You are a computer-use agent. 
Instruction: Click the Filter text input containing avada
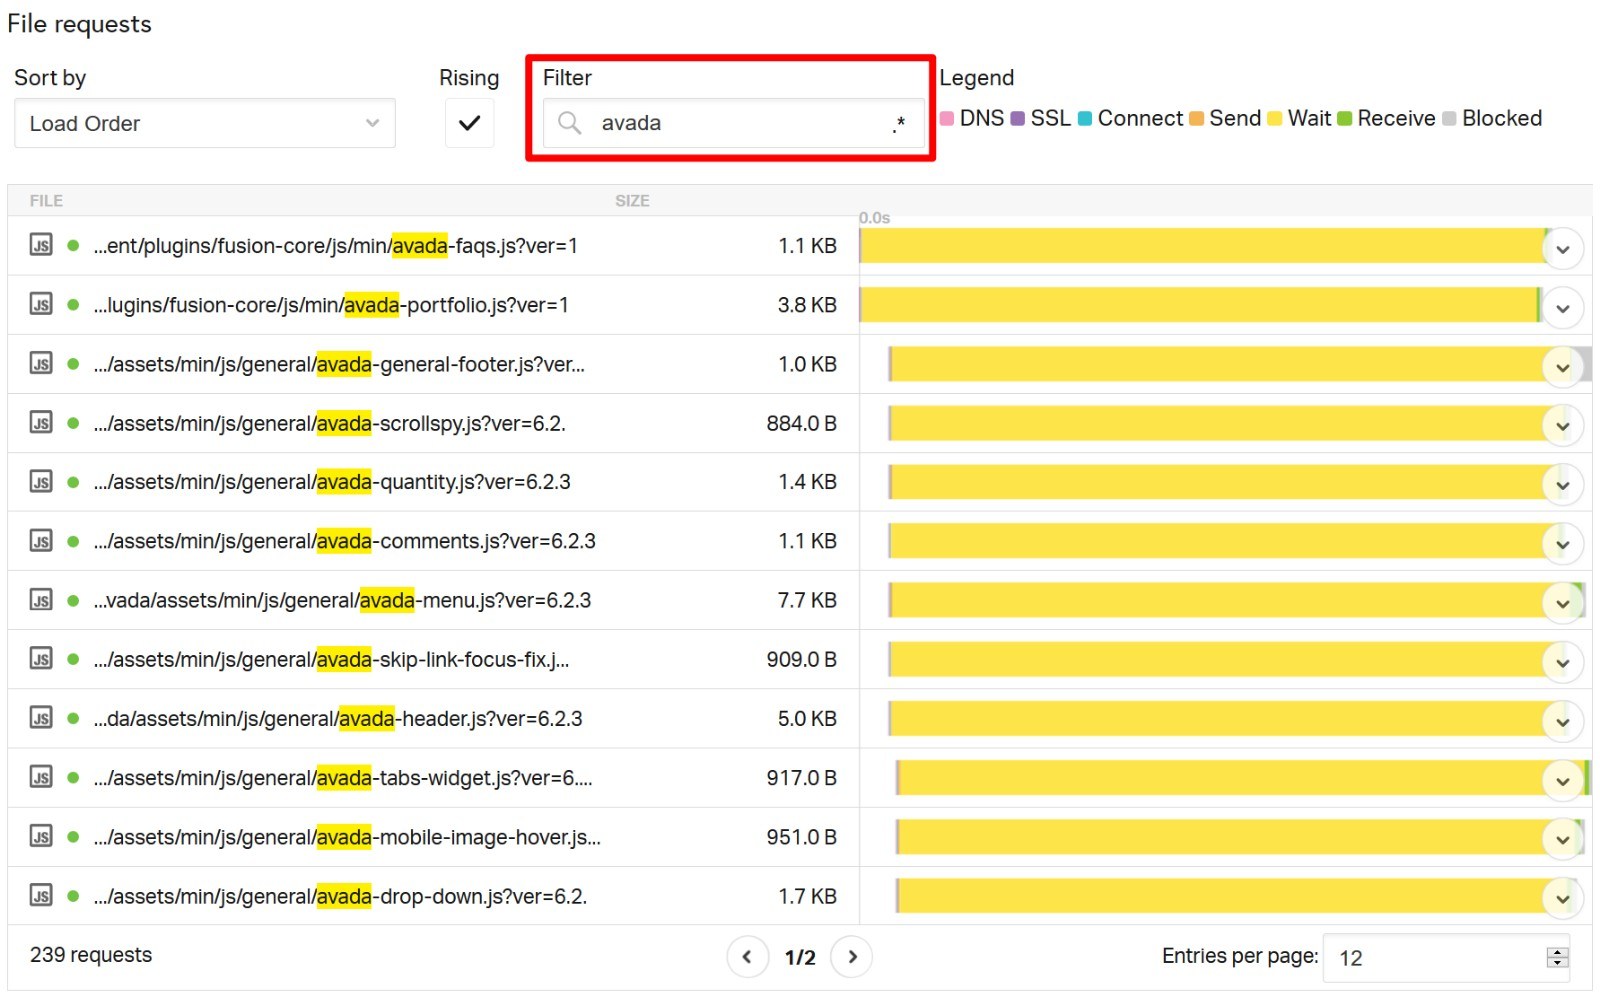734,123
